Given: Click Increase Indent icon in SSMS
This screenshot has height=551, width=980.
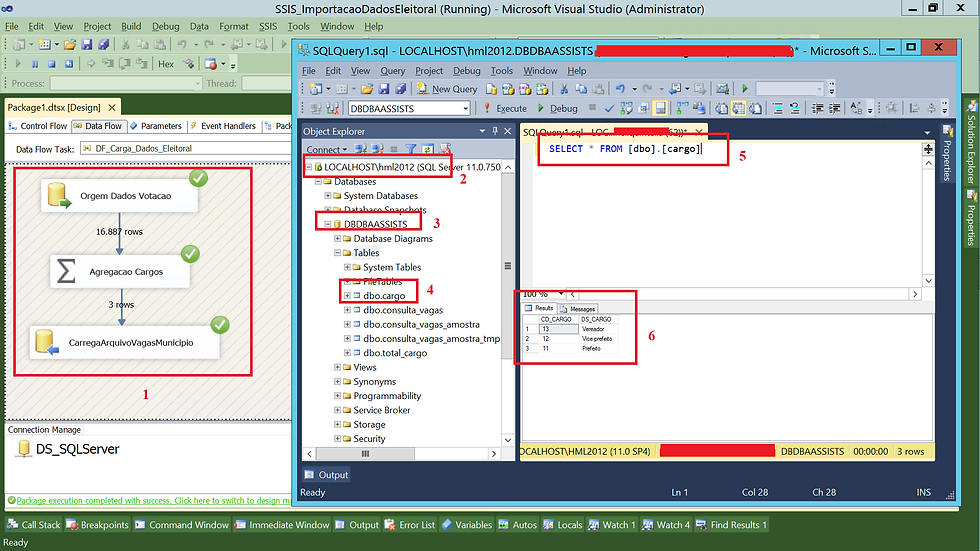Looking at the screenshot, I should click(x=834, y=109).
